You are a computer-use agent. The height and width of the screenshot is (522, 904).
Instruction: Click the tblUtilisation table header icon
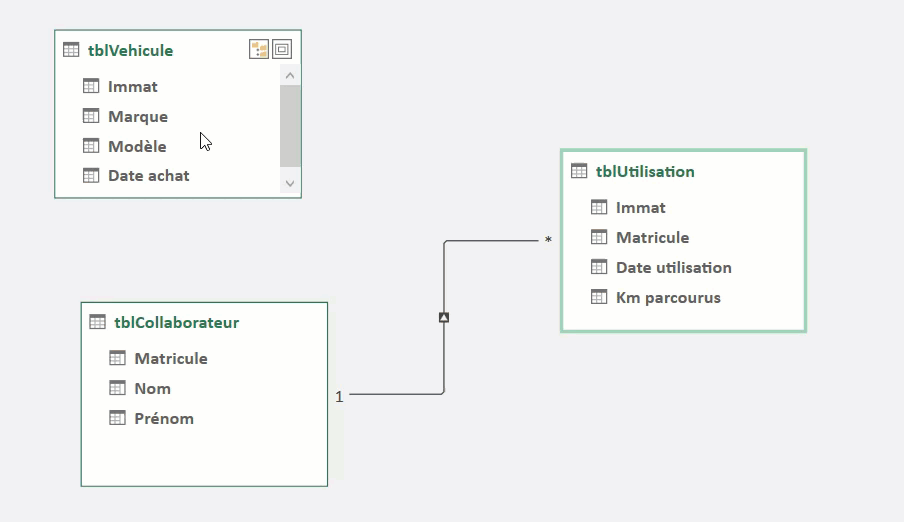[x=579, y=171]
